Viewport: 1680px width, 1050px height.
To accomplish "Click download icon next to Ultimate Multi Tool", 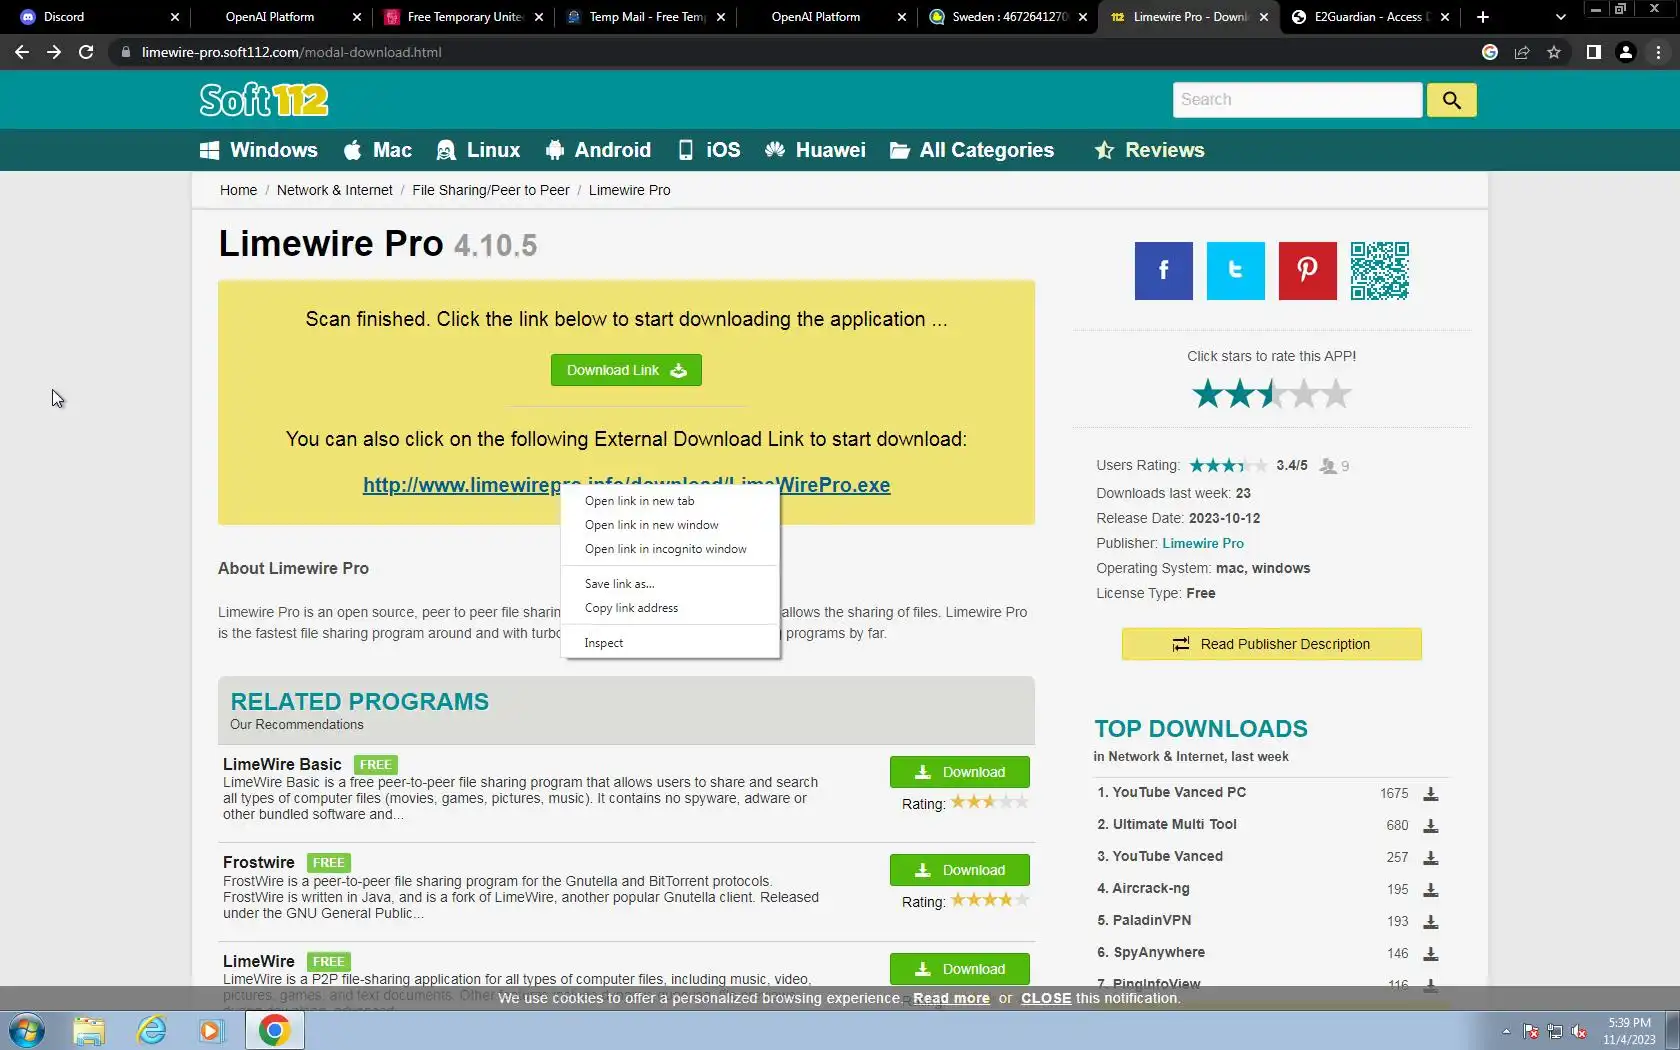I will point(1430,825).
